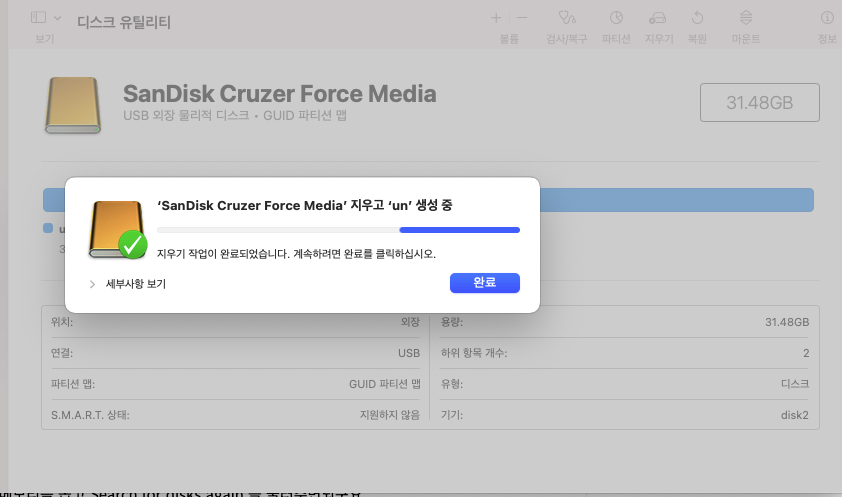The width and height of the screenshot is (842, 497).
Task: Click the large SanDisk external drive icon
Action: tap(73, 105)
